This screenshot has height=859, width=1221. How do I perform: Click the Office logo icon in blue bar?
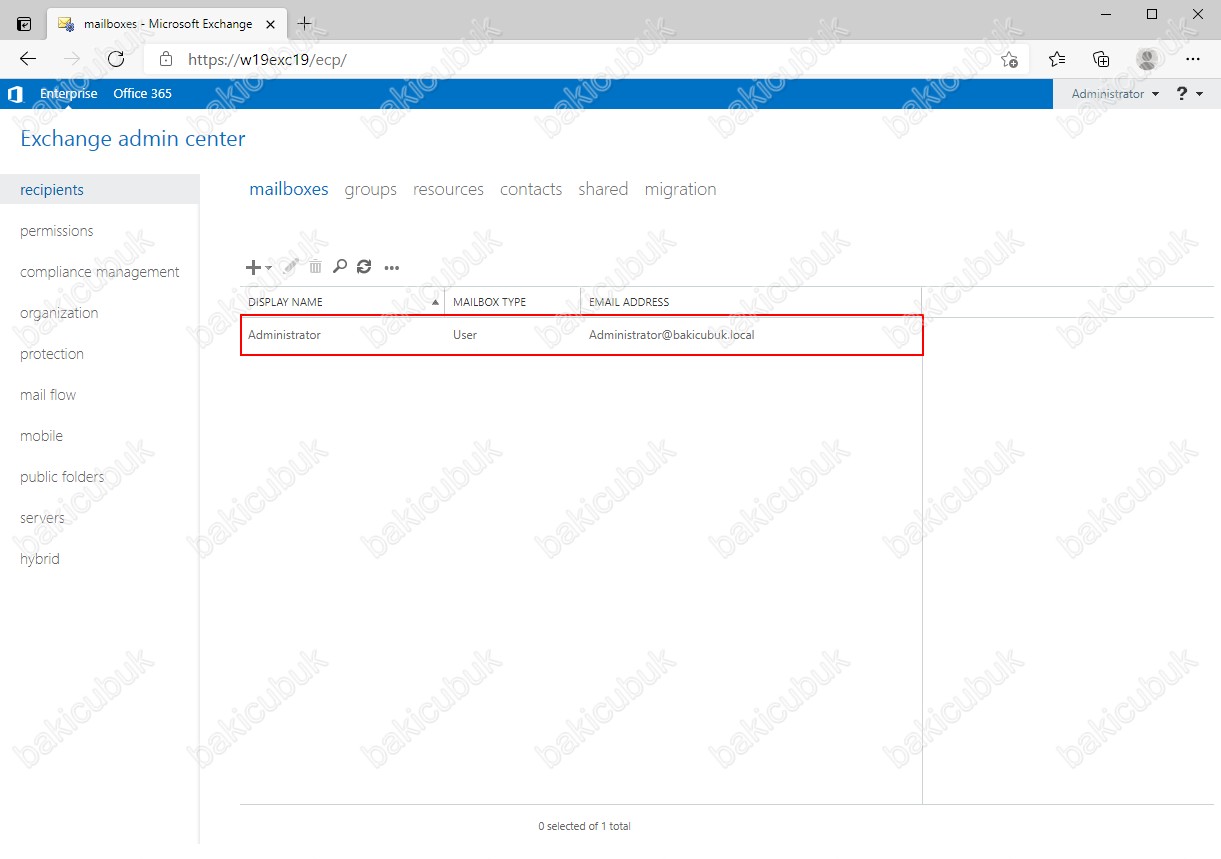tap(15, 94)
